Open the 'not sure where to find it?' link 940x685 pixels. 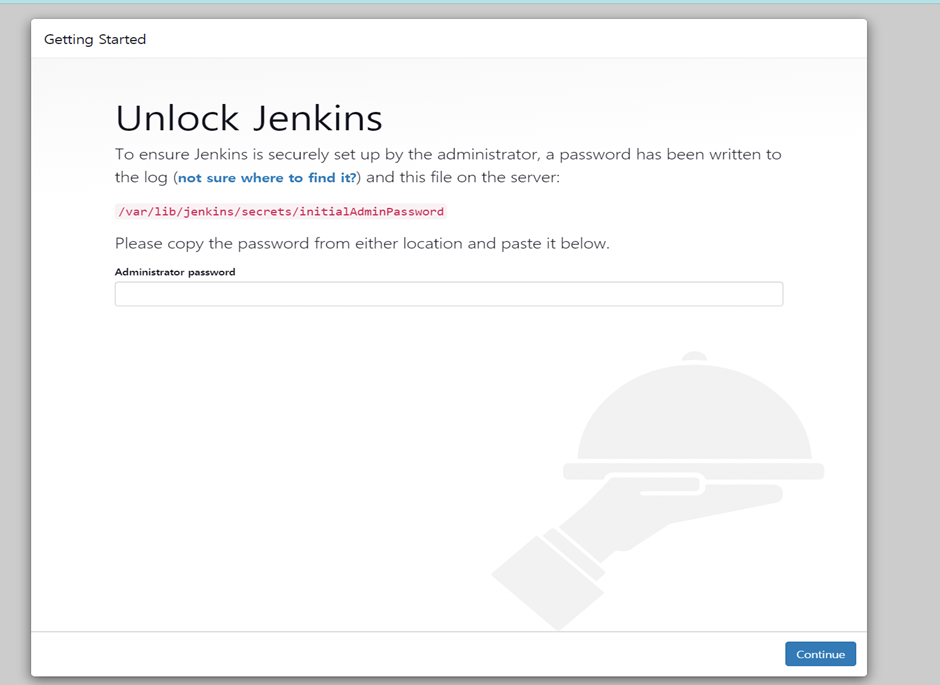click(x=267, y=178)
